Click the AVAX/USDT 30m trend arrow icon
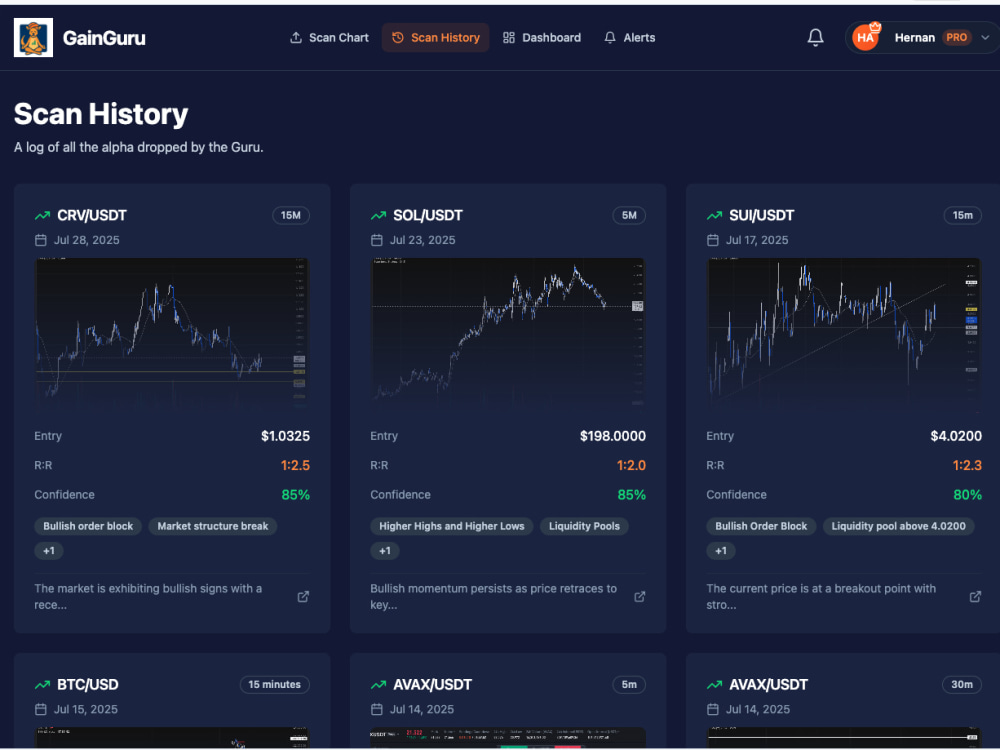Screen dimensions: 1000x750 (714, 684)
